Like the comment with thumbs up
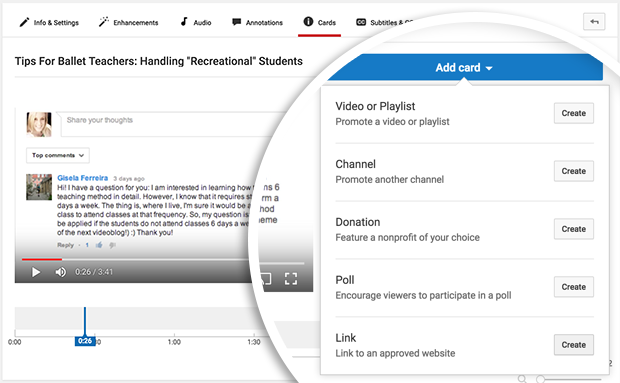Viewport: 620px width, 383px height. click(99, 245)
